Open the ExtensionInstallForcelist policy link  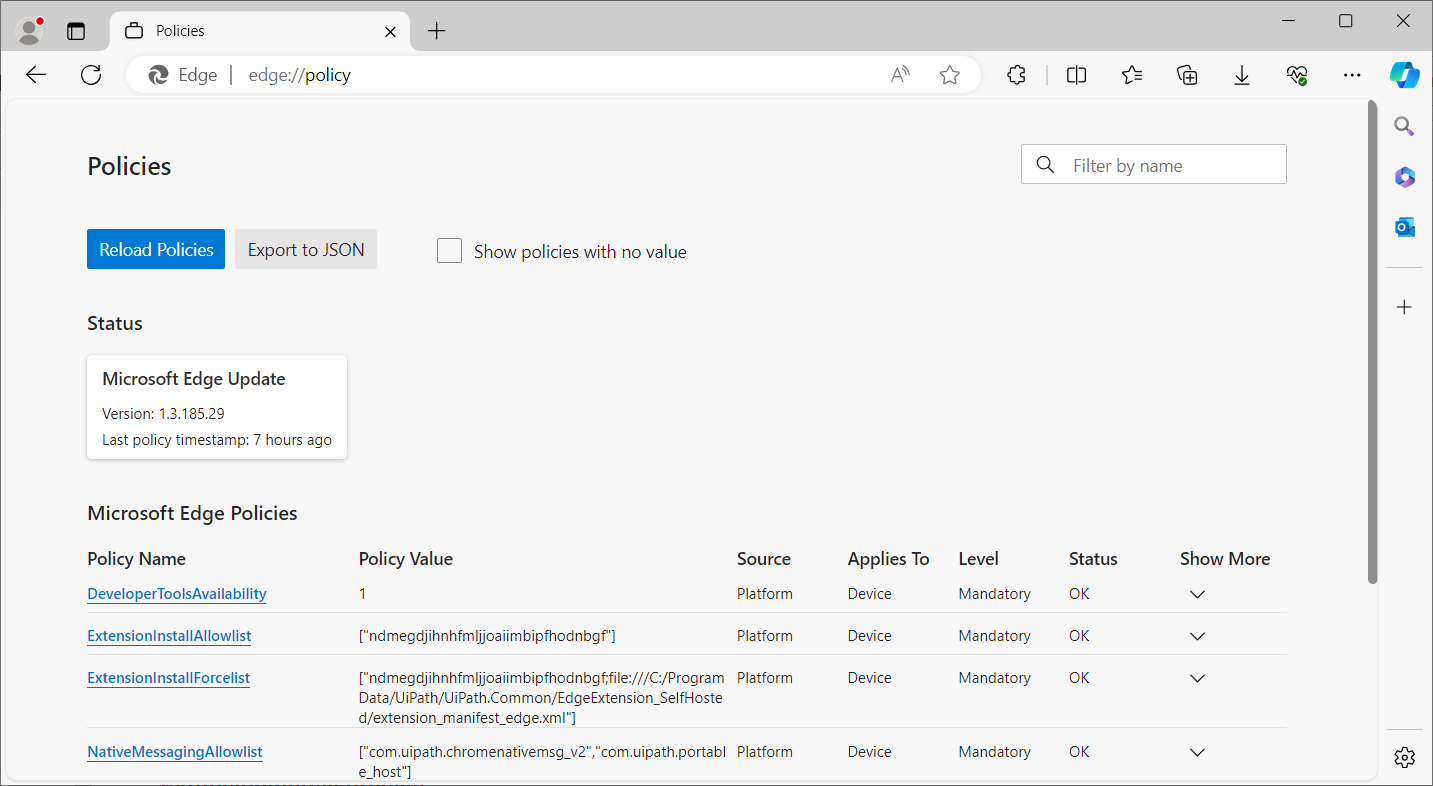[x=168, y=678]
